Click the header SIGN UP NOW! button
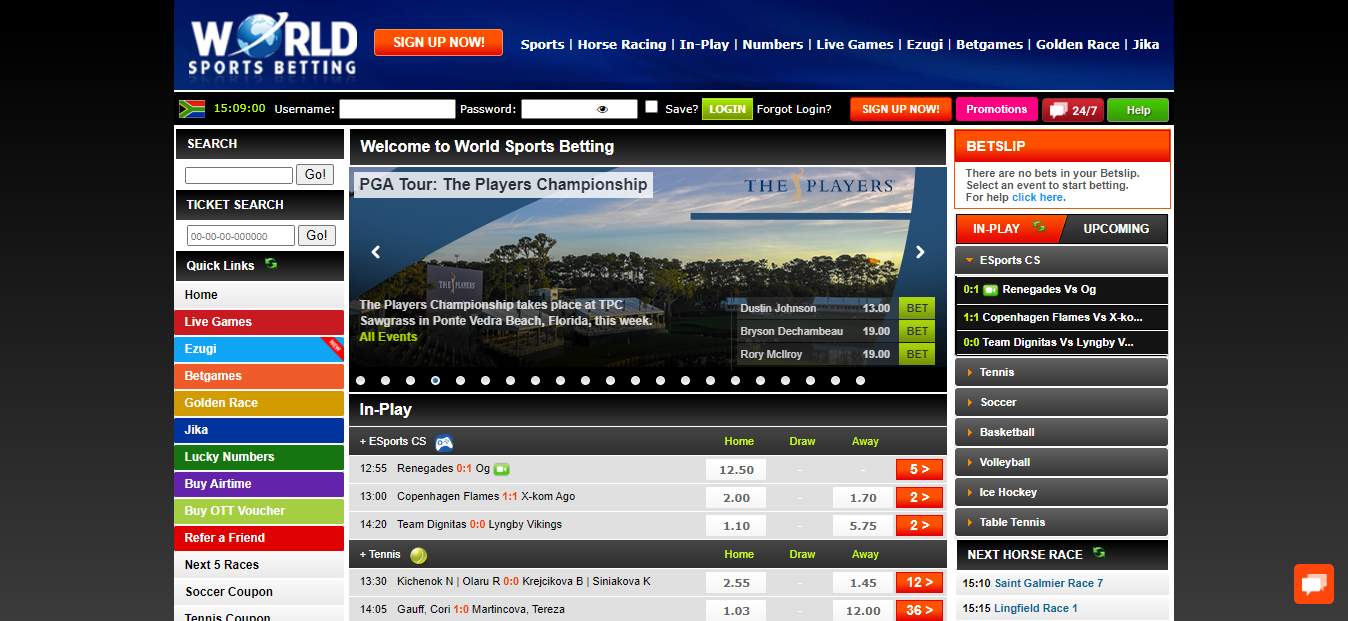1348x621 pixels. (x=438, y=42)
